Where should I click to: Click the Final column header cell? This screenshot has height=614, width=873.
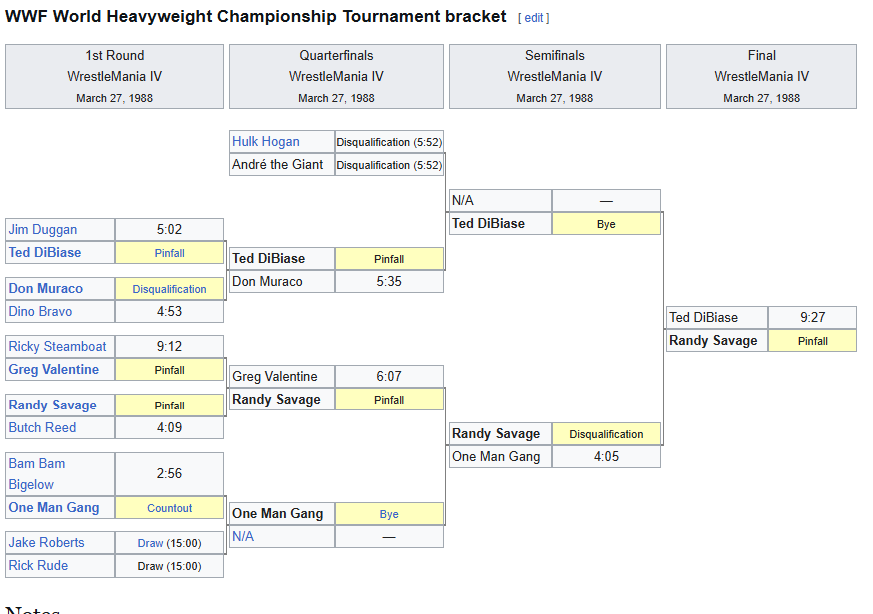(761, 76)
